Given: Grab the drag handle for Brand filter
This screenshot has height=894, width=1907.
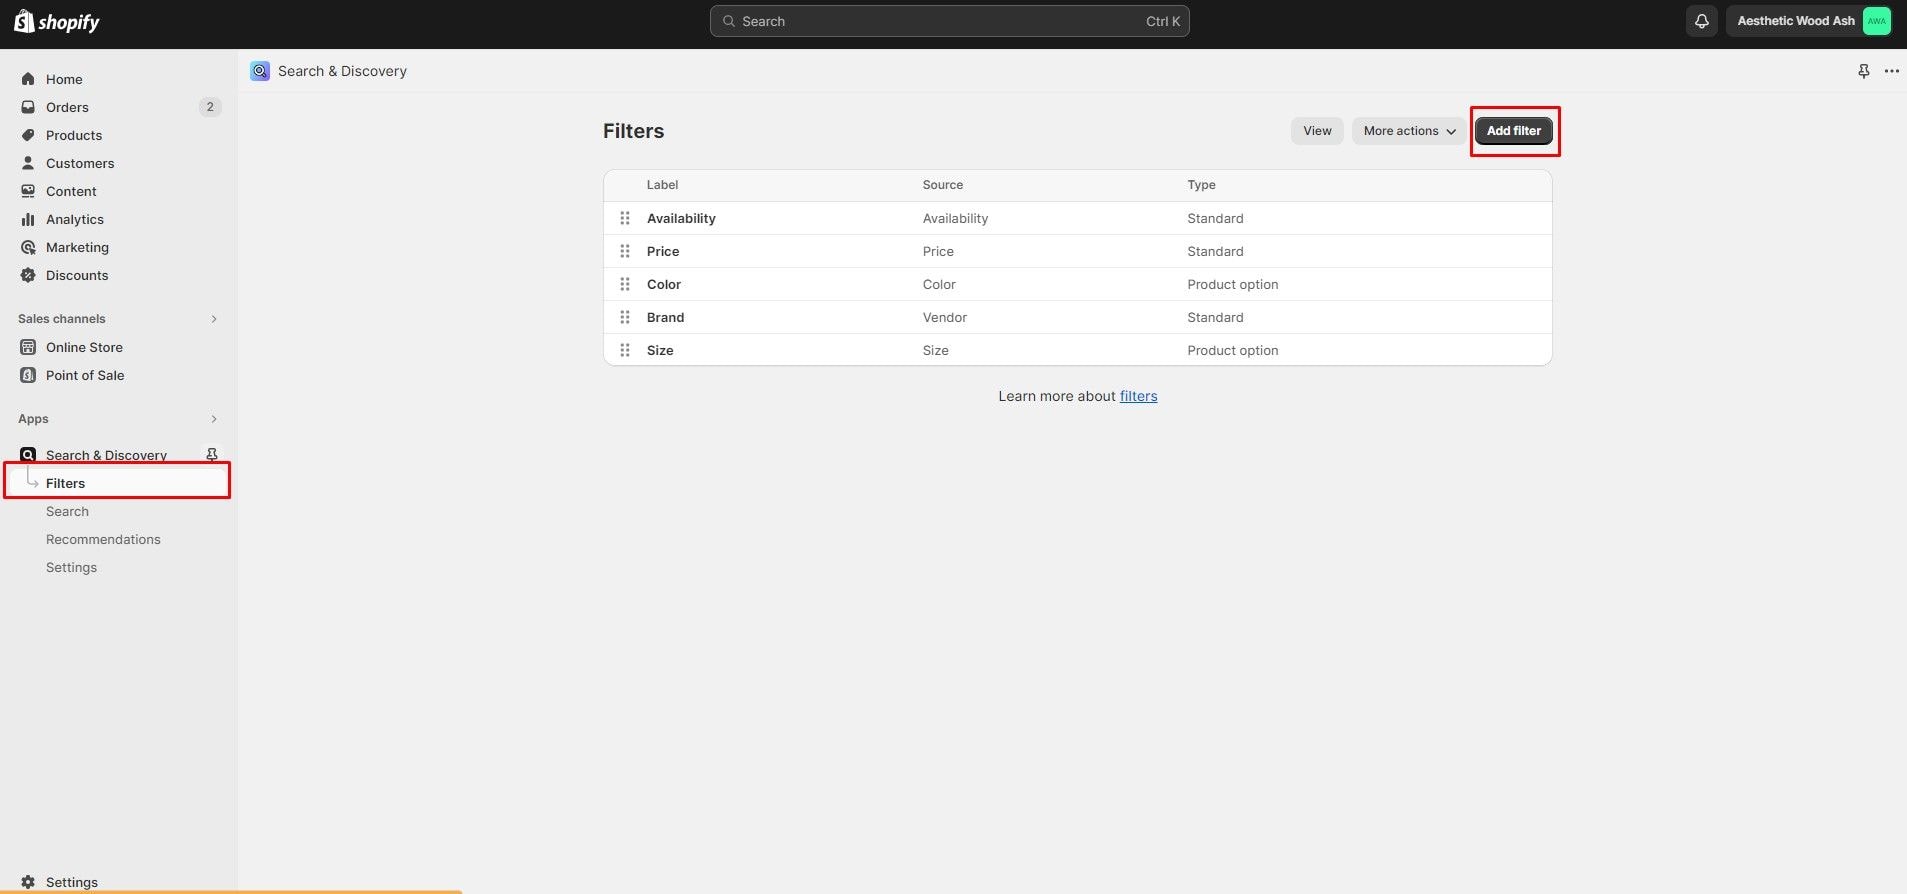Looking at the screenshot, I should (625, 317).
